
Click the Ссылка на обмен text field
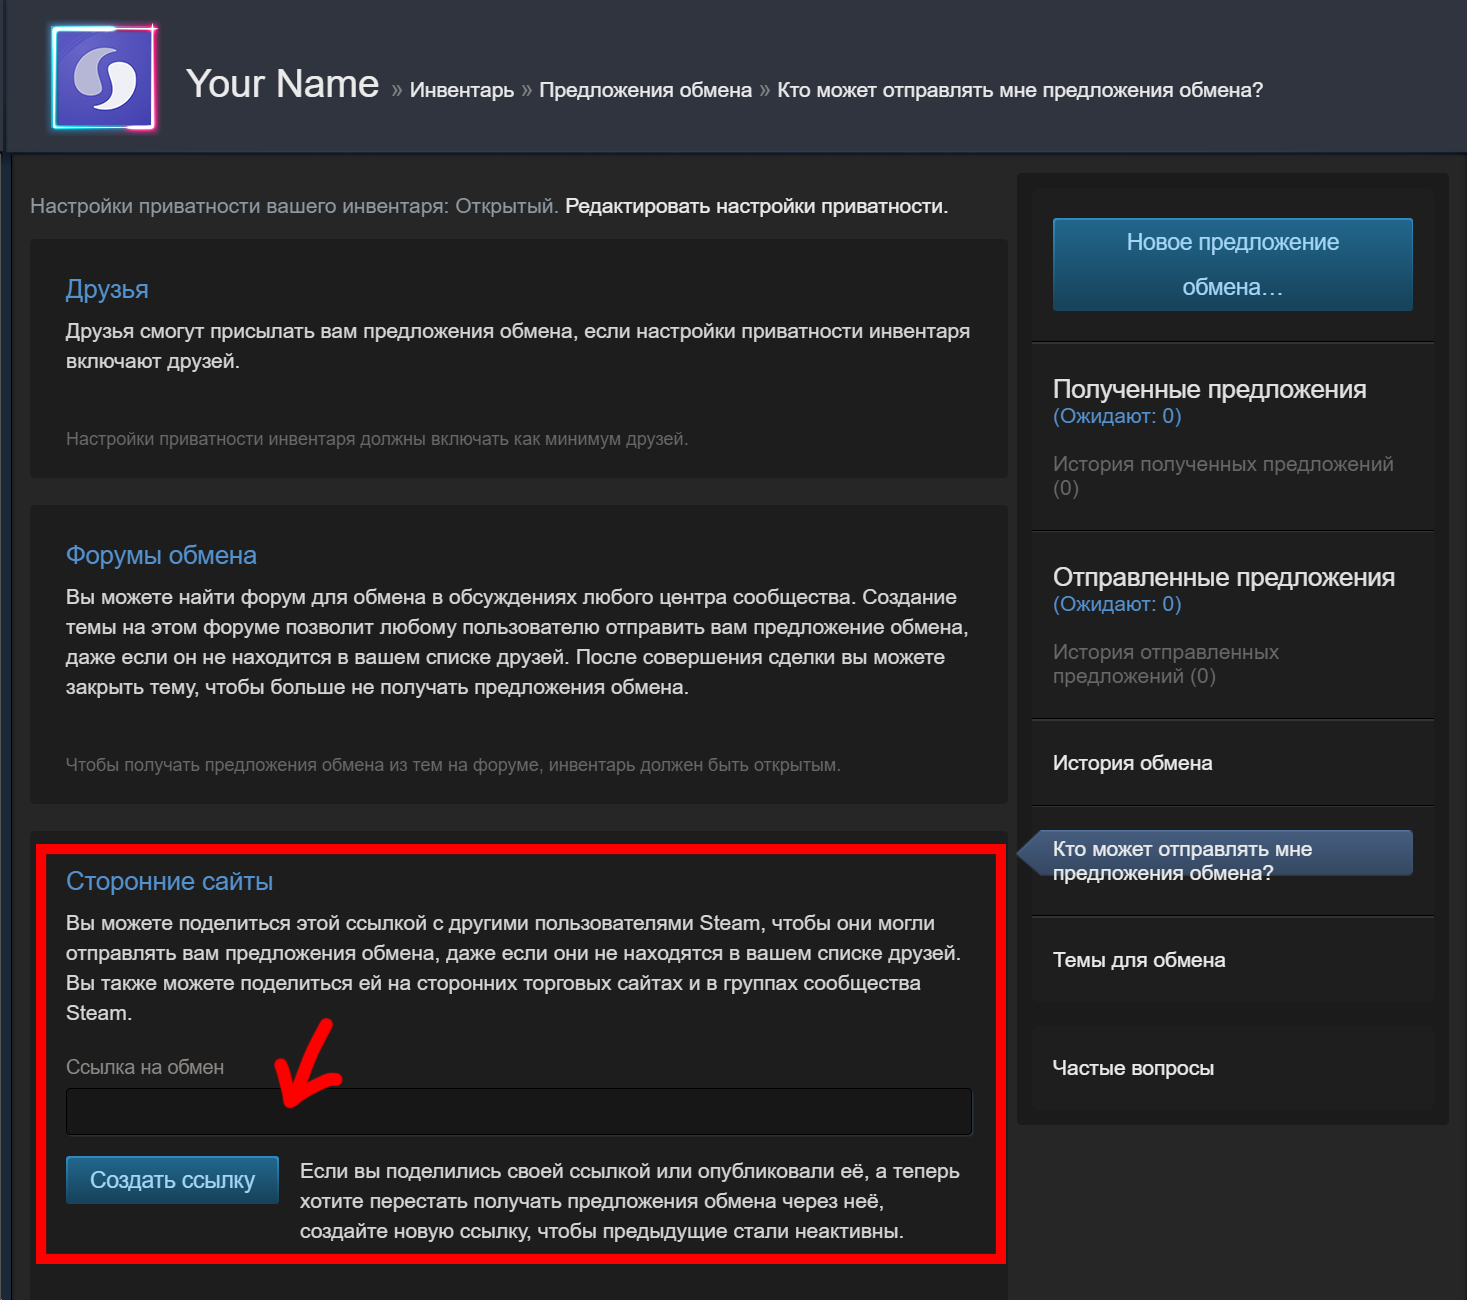pos(519,1112)
